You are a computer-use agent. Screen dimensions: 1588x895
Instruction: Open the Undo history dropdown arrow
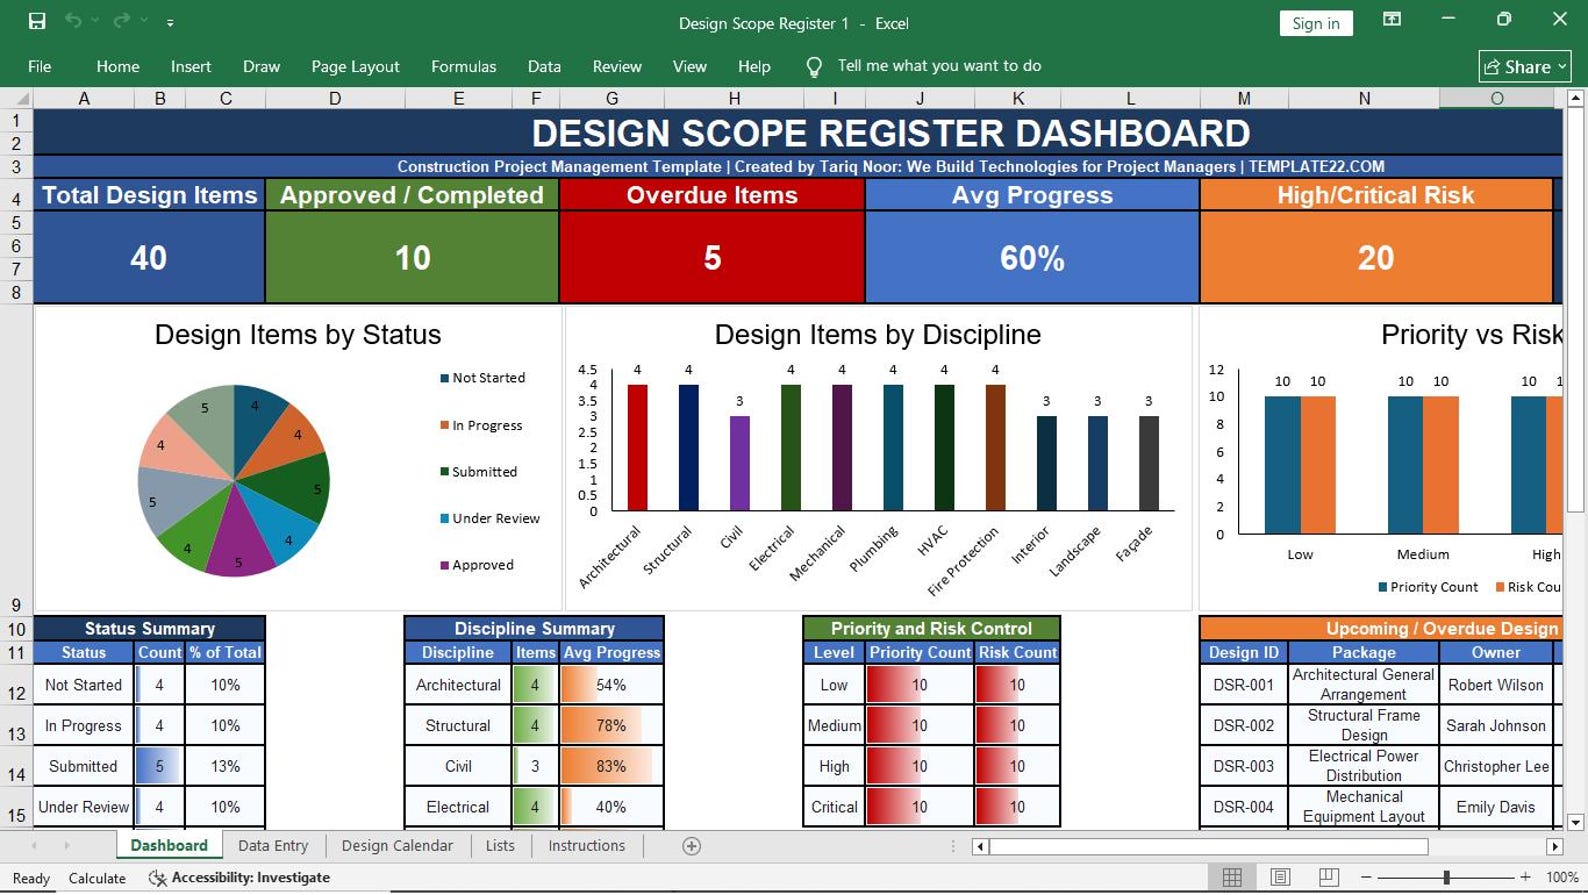[x=95, y=21]
